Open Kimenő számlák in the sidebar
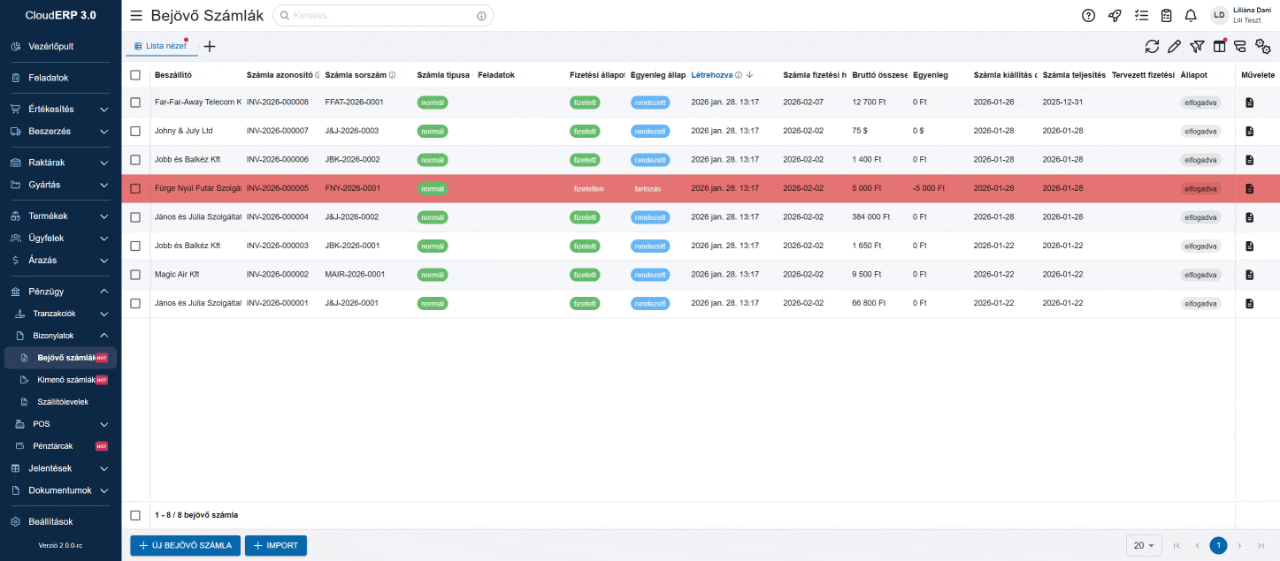Screen dimensions: 1280x561 (65, 380)
